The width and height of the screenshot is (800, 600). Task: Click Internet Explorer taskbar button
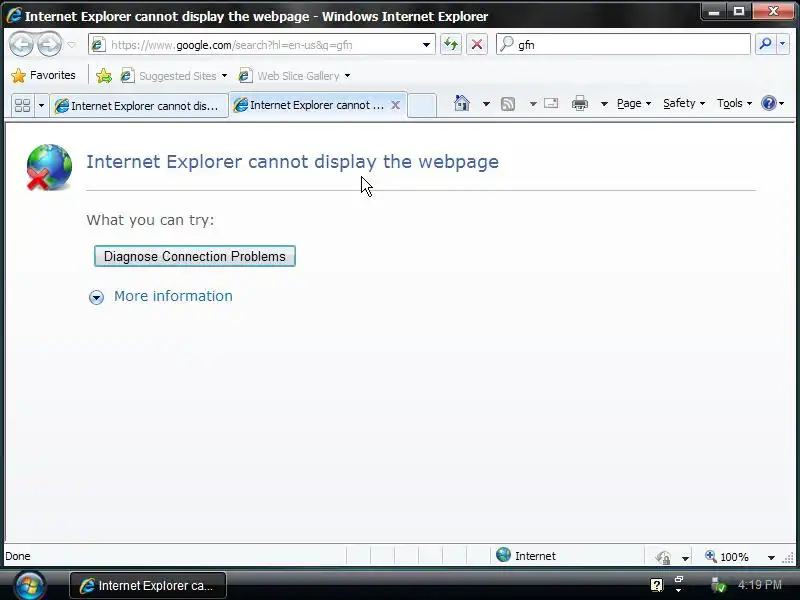tap(147, 585)
